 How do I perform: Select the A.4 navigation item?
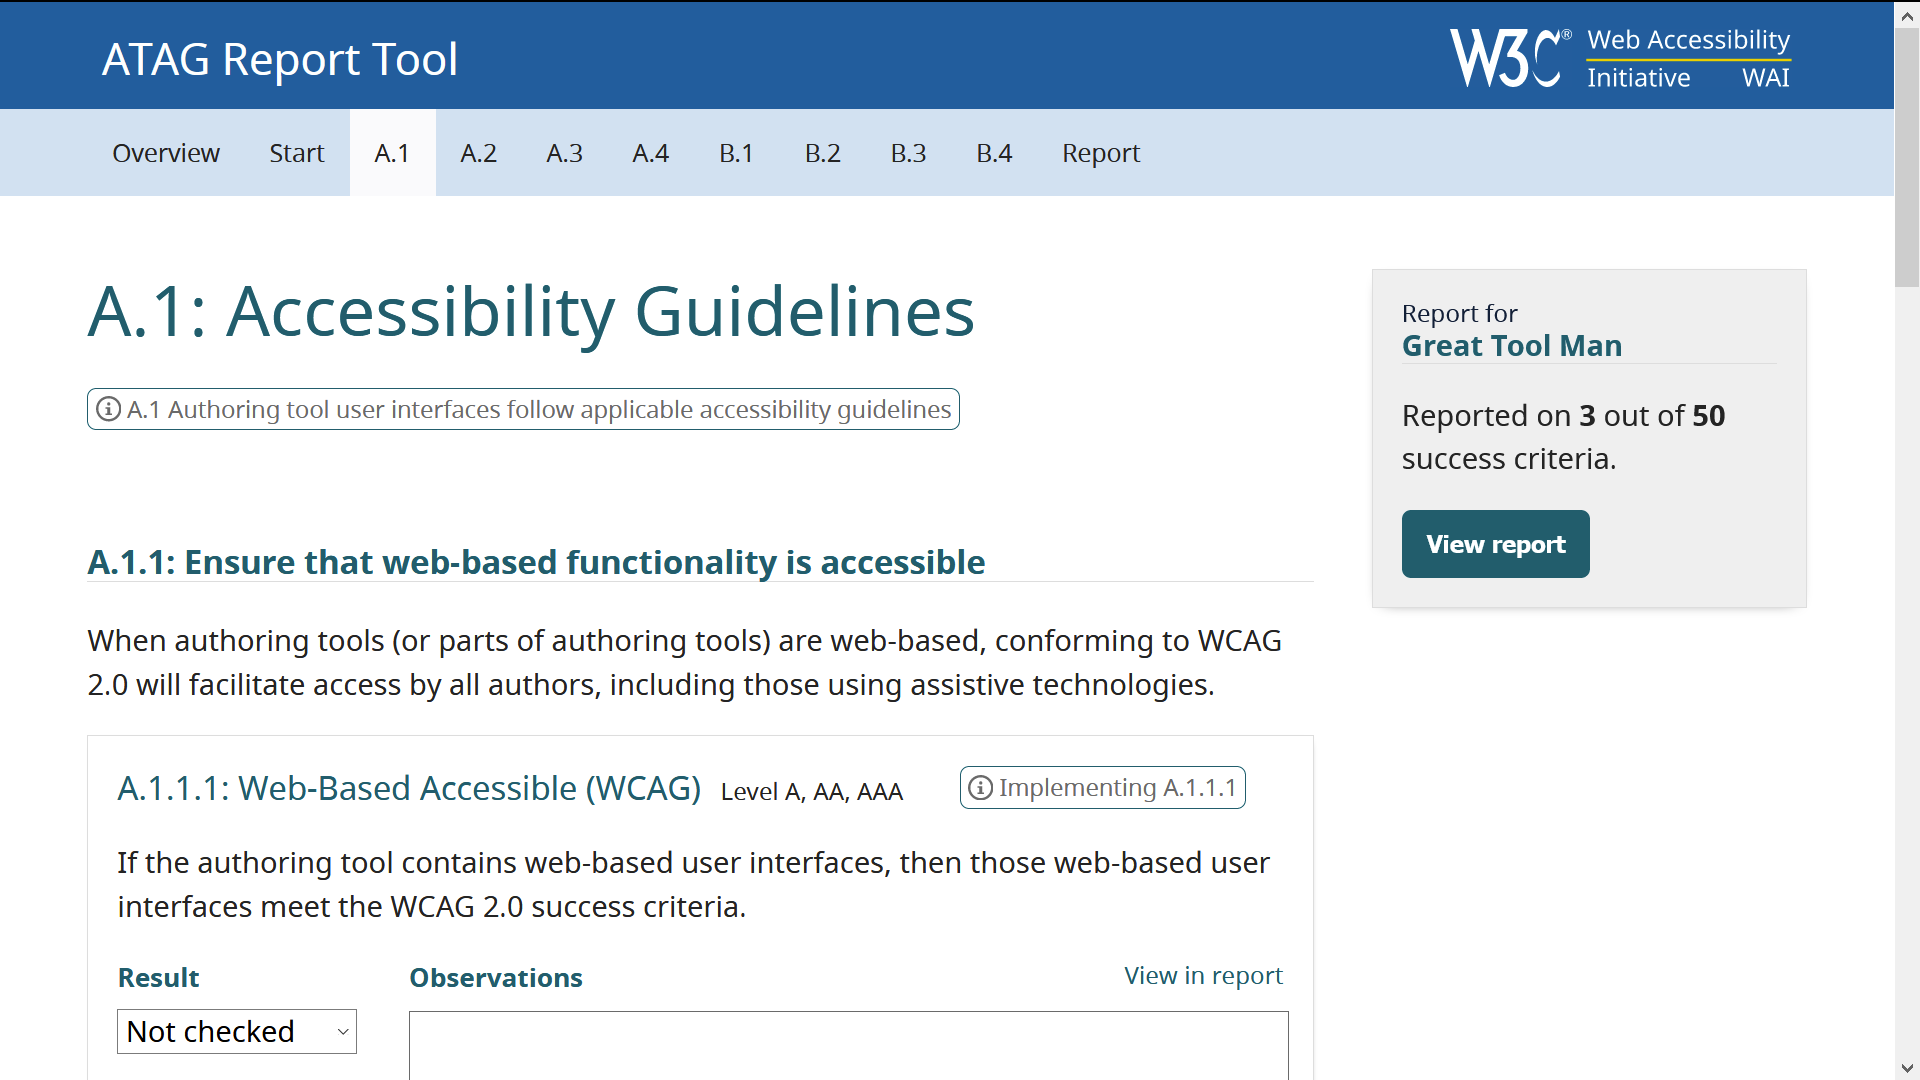pos(650,153)
